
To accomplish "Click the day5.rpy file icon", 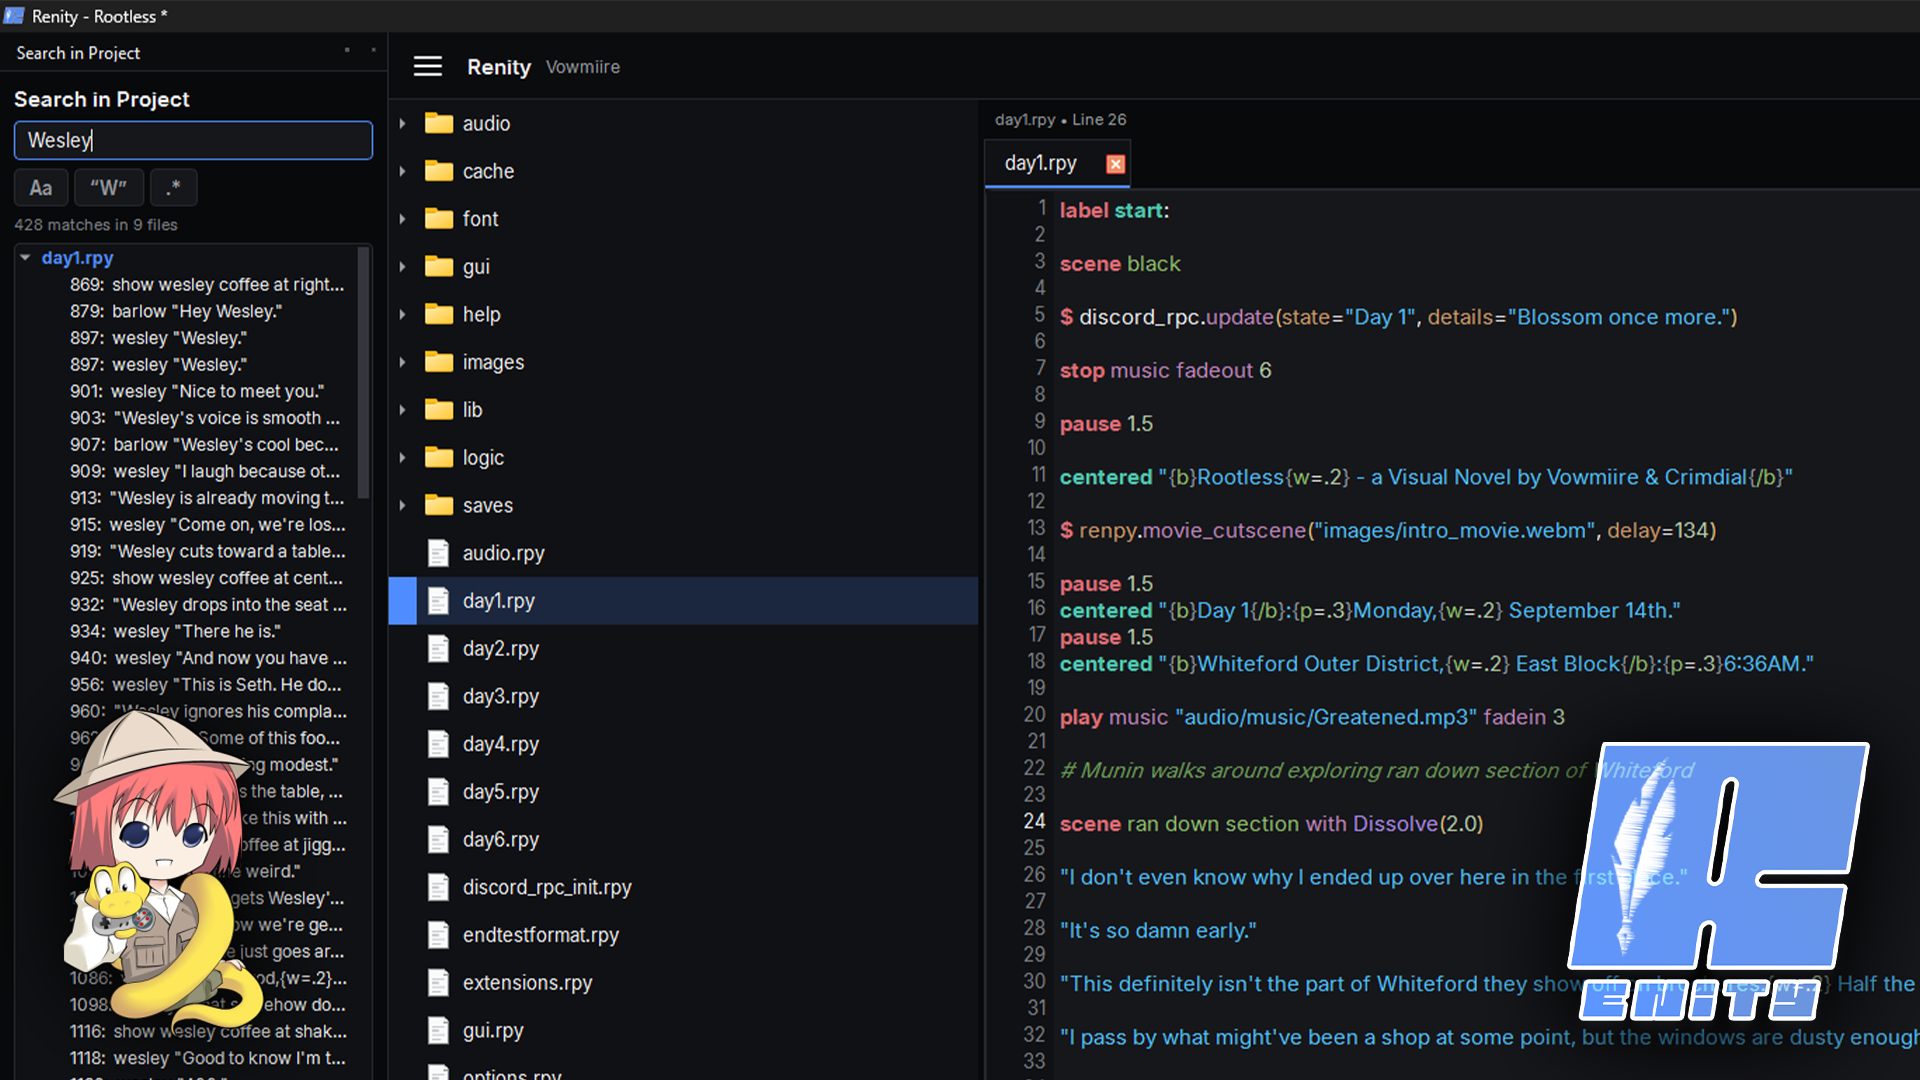I will point(438,792).
